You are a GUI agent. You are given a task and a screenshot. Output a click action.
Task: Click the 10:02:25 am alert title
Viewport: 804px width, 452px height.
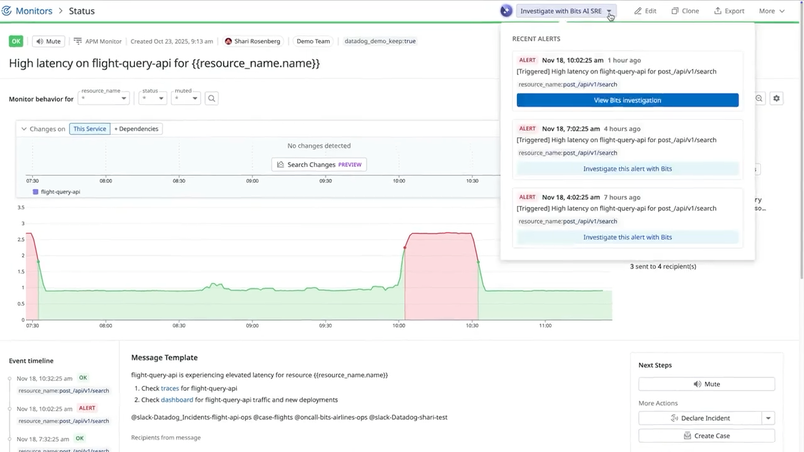point(616,71)
